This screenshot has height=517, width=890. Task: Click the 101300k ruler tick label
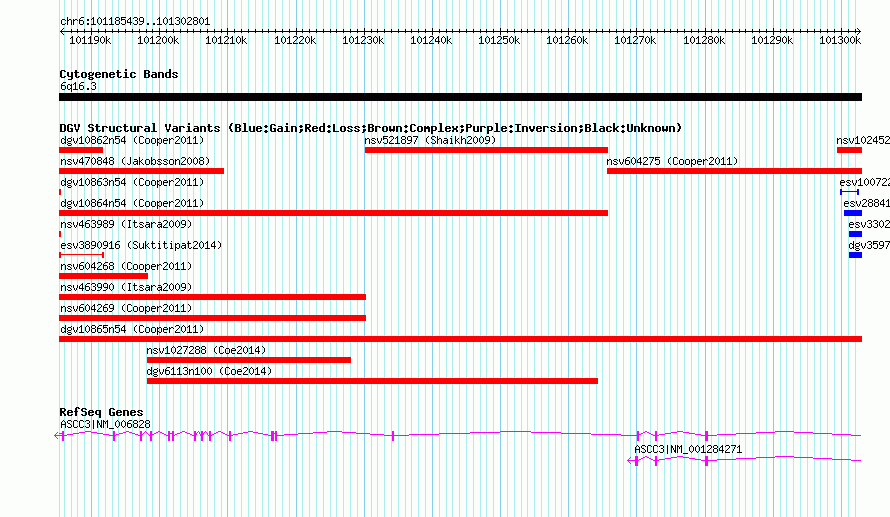pos(840,40)
